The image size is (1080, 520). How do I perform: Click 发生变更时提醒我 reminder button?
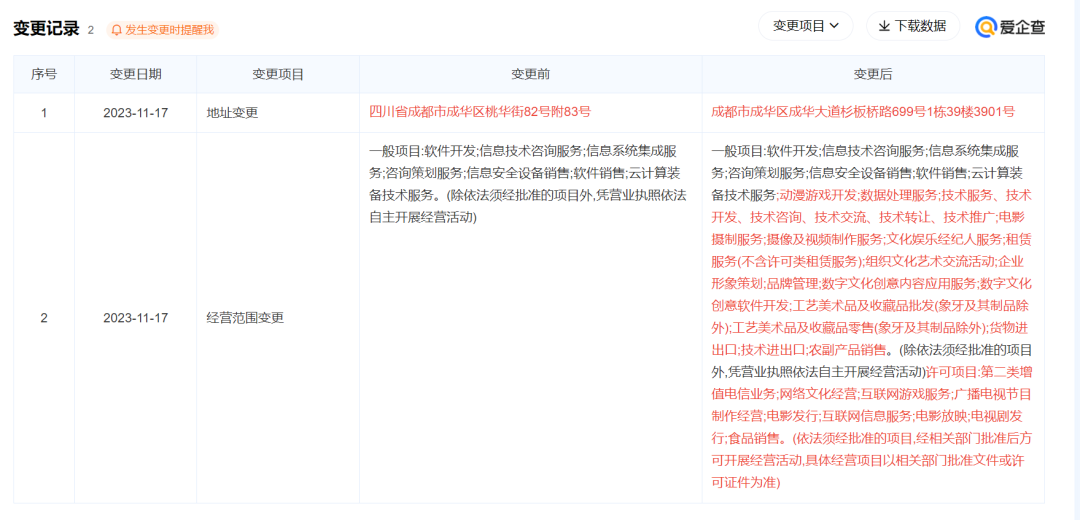pos(163,30)
